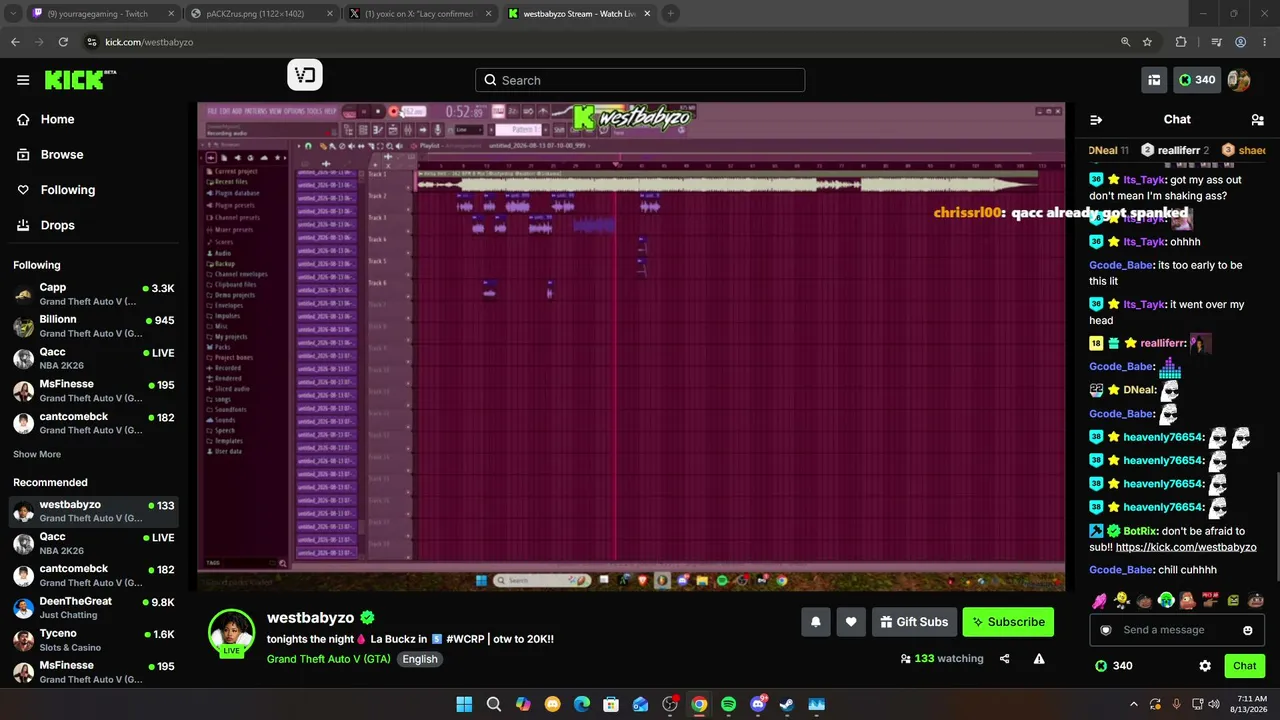Screen dimensions: 1280x720
Task: Open the emote picker smiley icon
Action: (x=1248, y=630)
